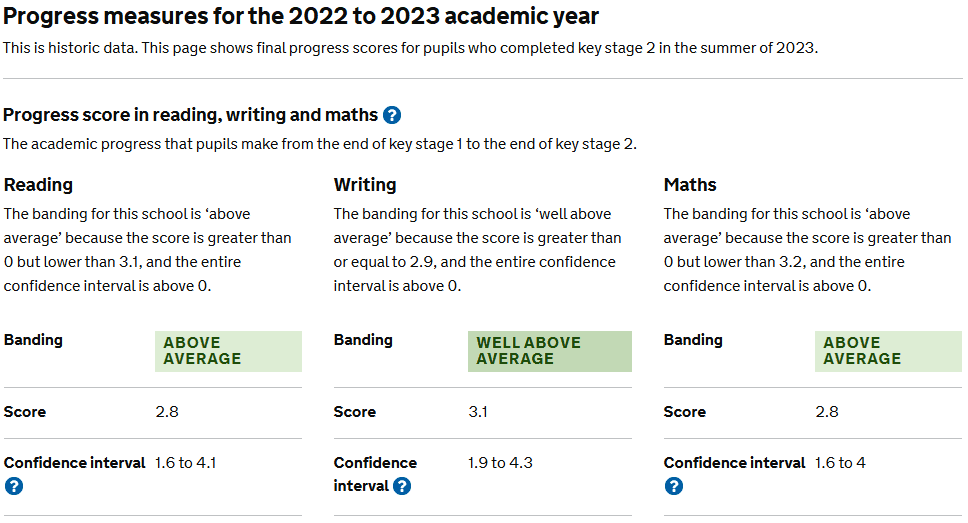Click help icon under Maths confidence interval
Image resolution: width=968 pixels, height=523 pixels.
pyautogui.click(x=674, y=486)
